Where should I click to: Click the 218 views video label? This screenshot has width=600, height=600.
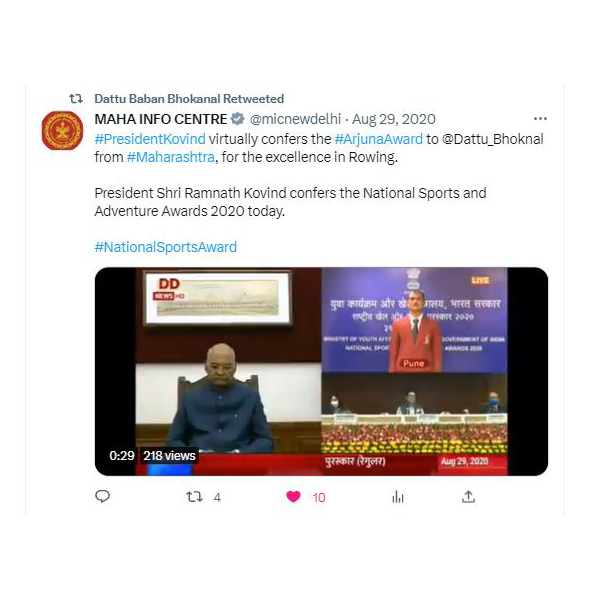tap(169, 456)
